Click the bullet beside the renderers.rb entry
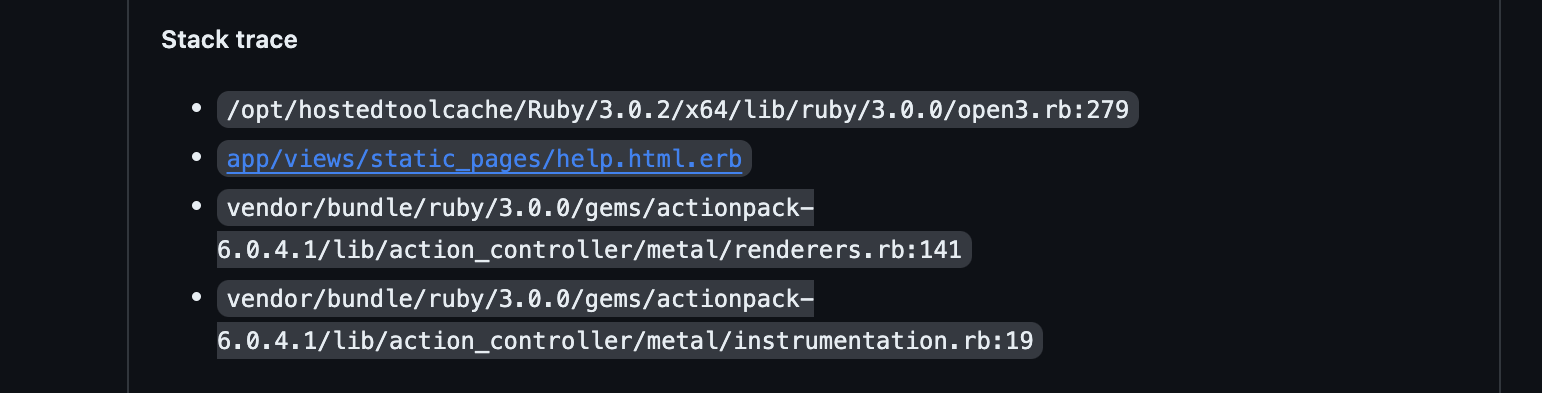 tap(197, 206)
